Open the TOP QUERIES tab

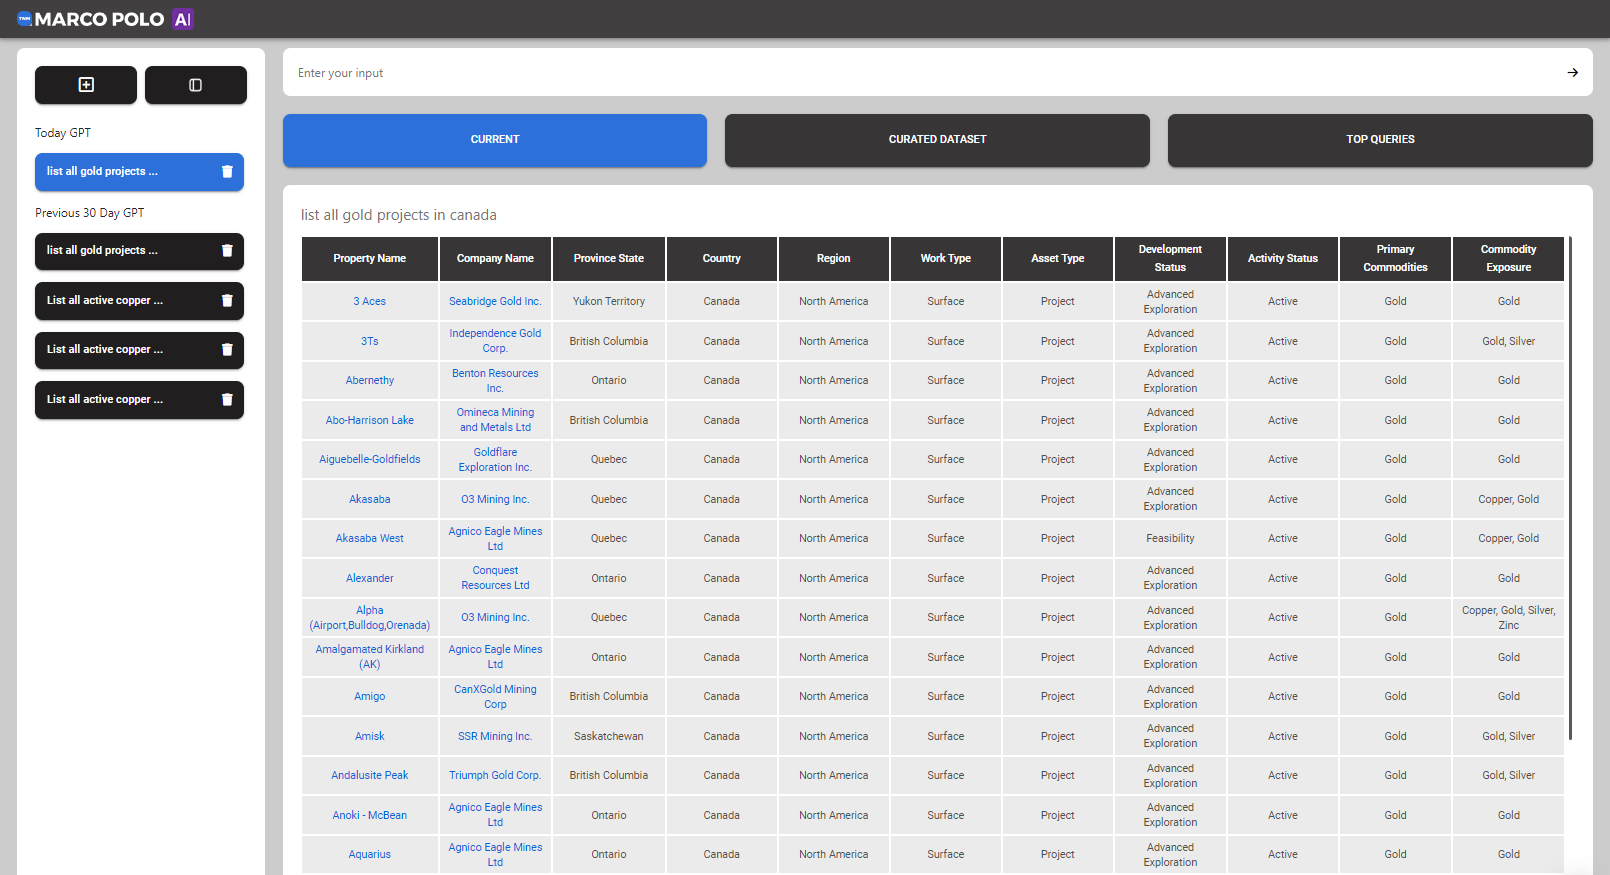(x=1380, y=140)
